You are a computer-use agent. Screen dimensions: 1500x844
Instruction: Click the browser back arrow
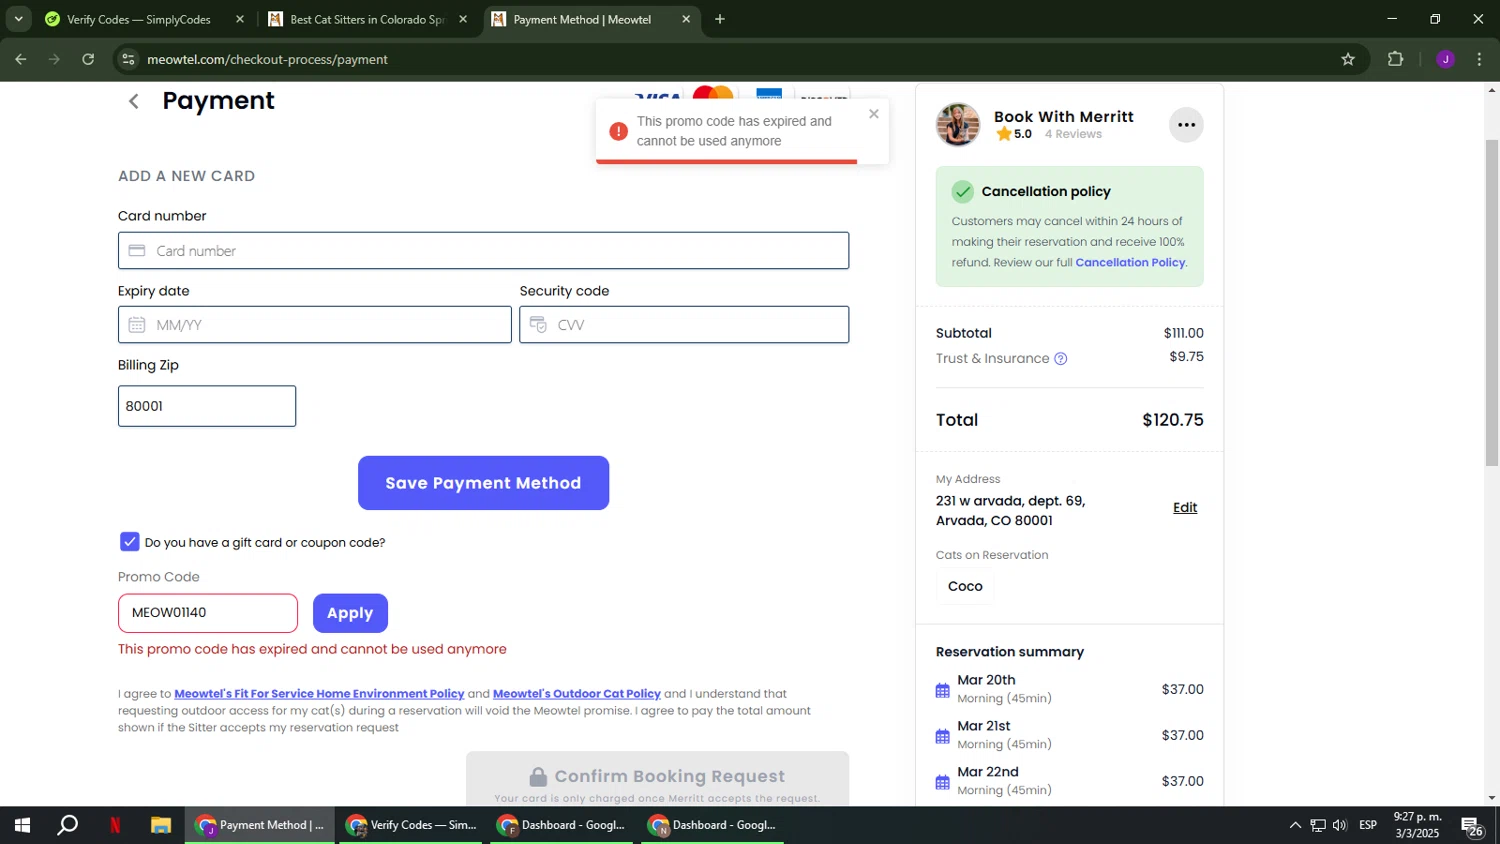click(x=21, y=60)
